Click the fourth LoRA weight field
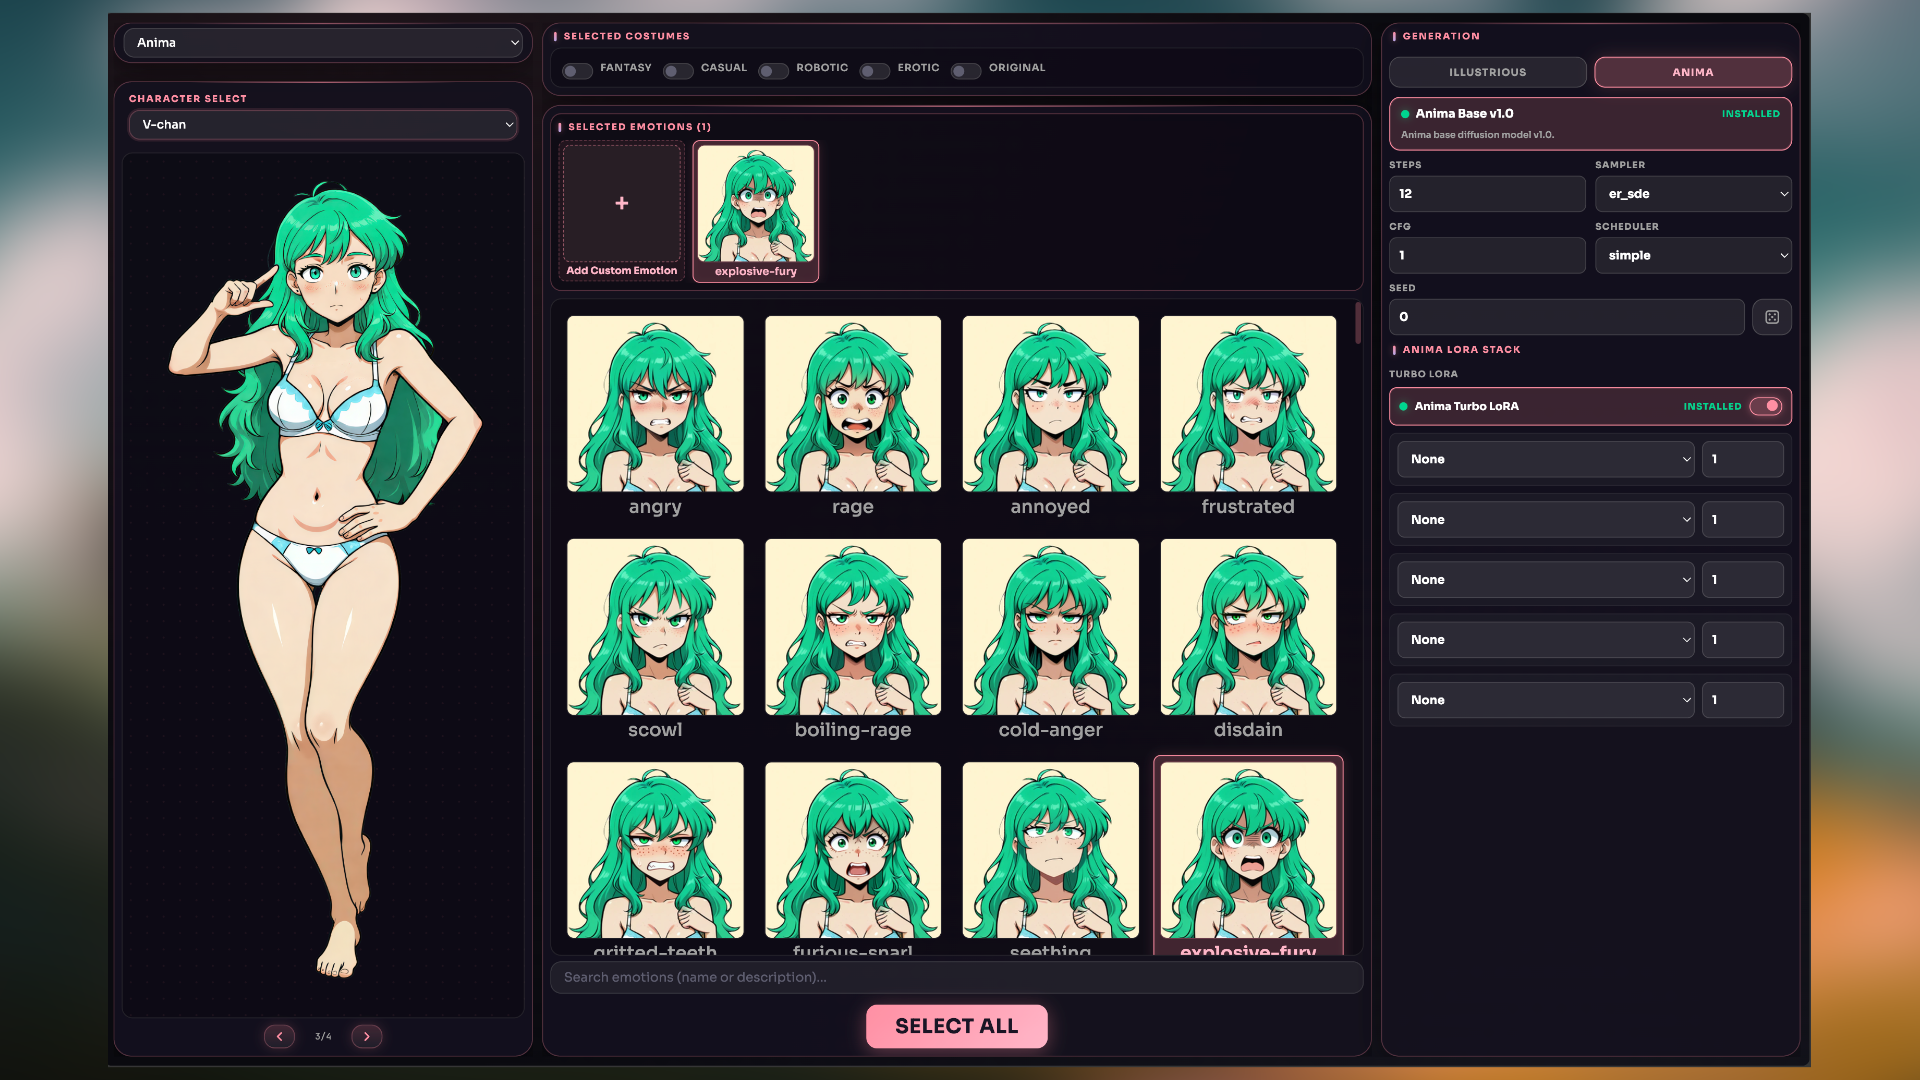This screenshot has height=1080, width=1920. 1742,640
